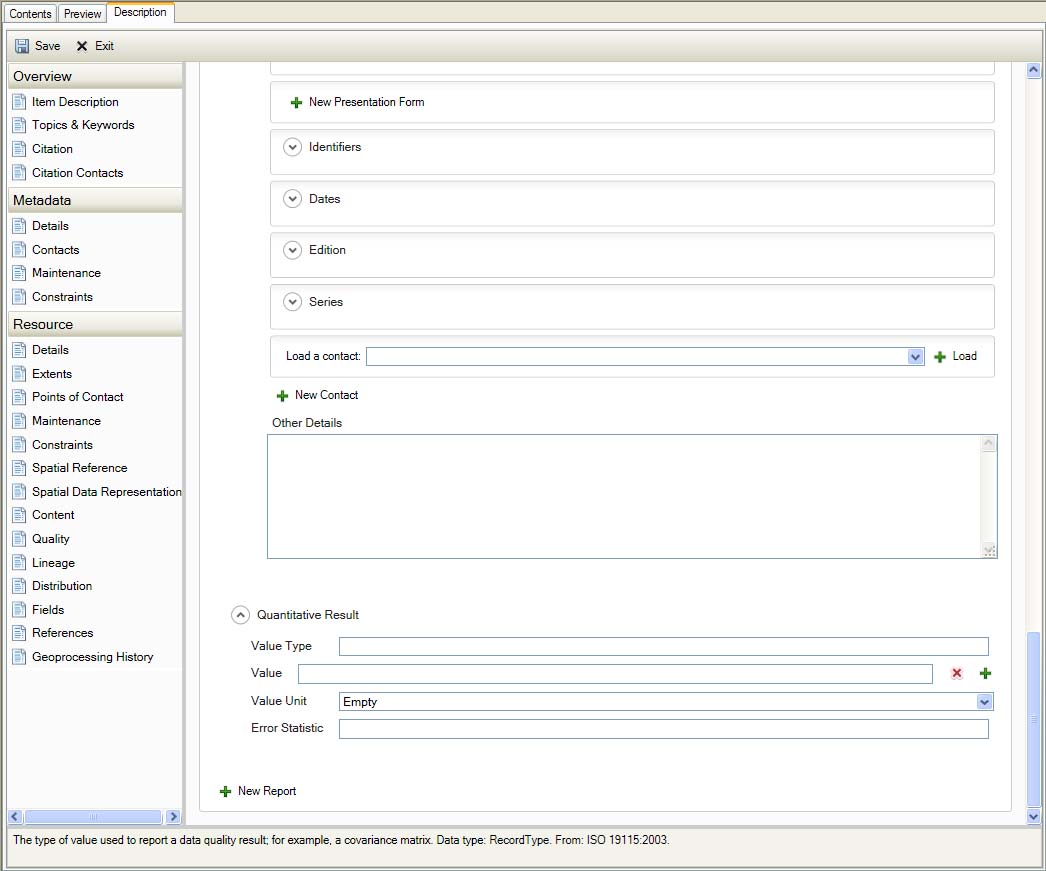This screenshot has height=871, width=1046.
Task: Click the red delete icon beside Value
Action: (956, 674)
